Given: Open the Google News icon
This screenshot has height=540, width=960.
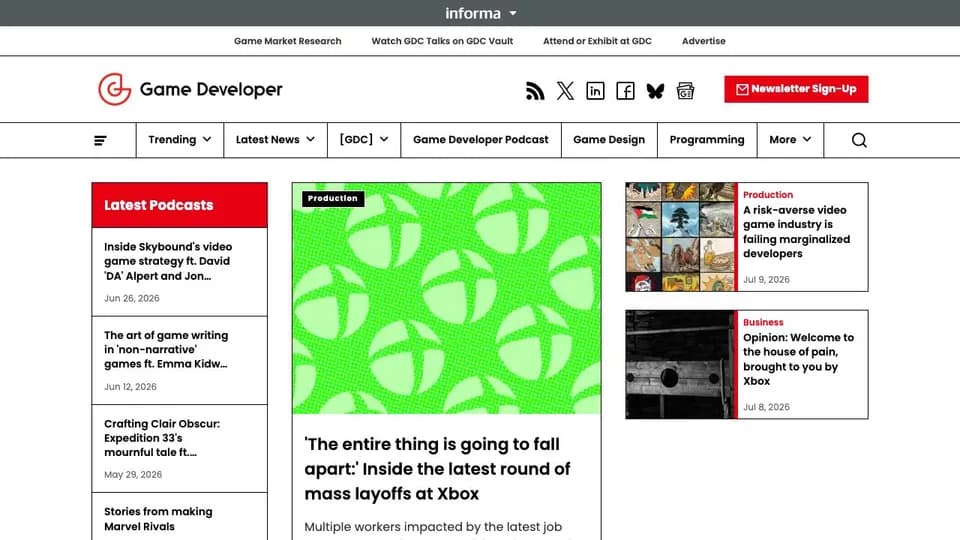Looking at the screenshot, I should click(685, 91).
